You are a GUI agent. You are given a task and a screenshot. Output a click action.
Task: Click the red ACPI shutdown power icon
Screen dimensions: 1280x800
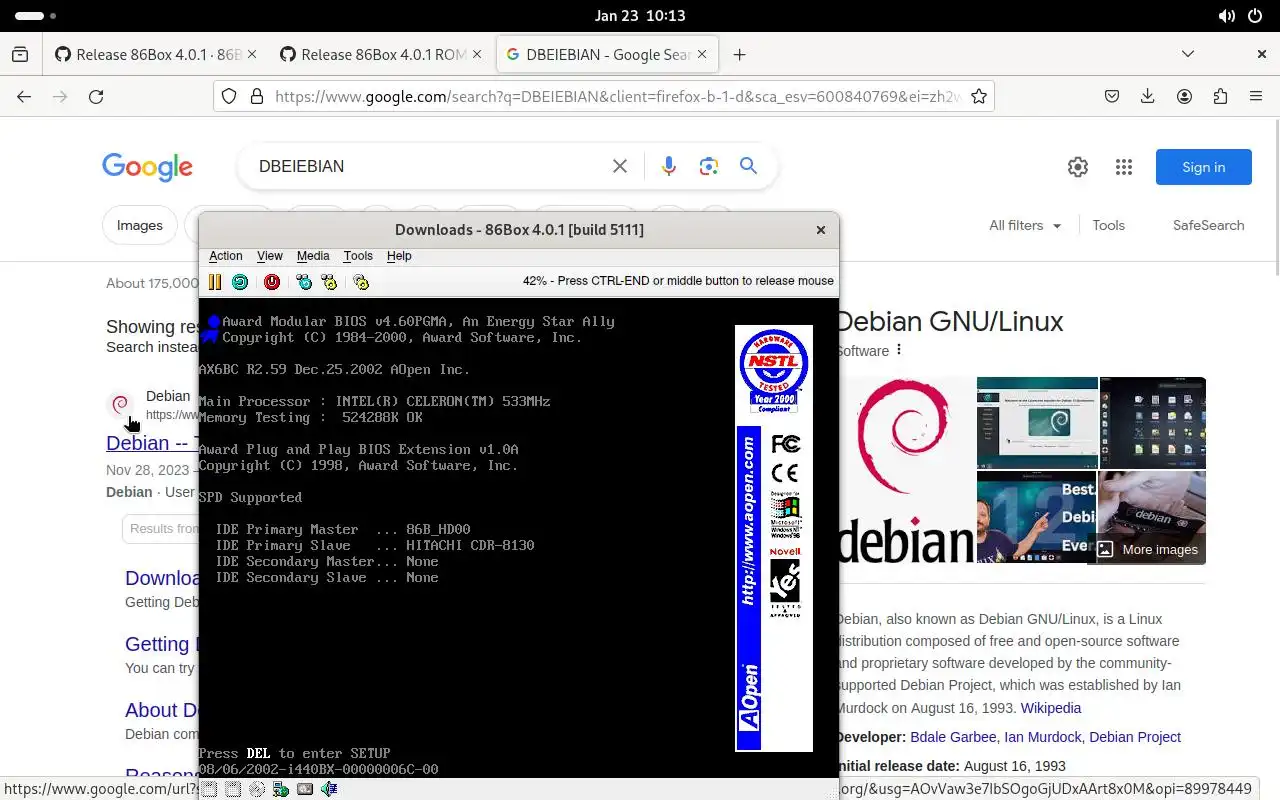(x=272, y=282)
